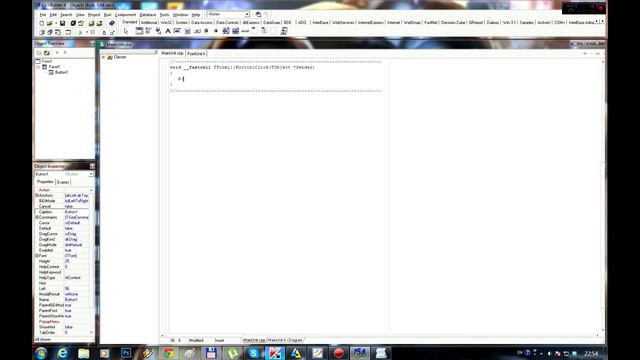Expand the Classes node in class explorer
640x360 pixels.
(x=104, y=57)
